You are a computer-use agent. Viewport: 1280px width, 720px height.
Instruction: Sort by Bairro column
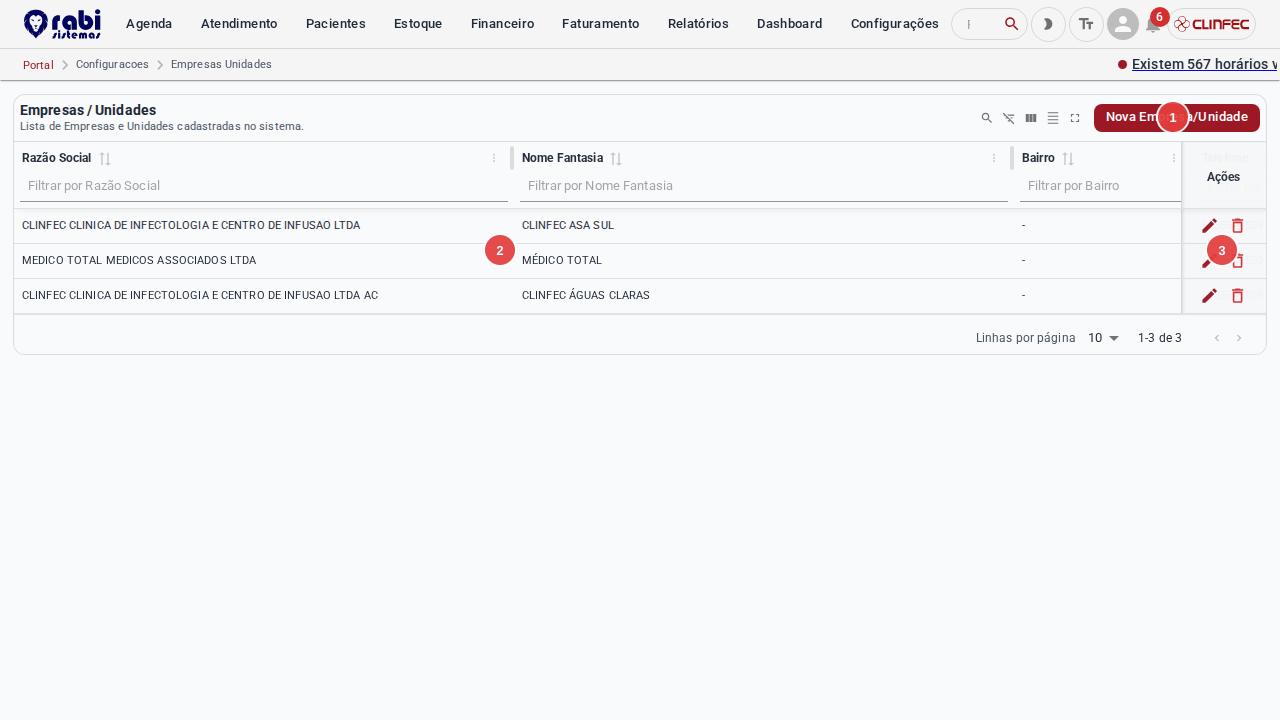point(1068,159)
